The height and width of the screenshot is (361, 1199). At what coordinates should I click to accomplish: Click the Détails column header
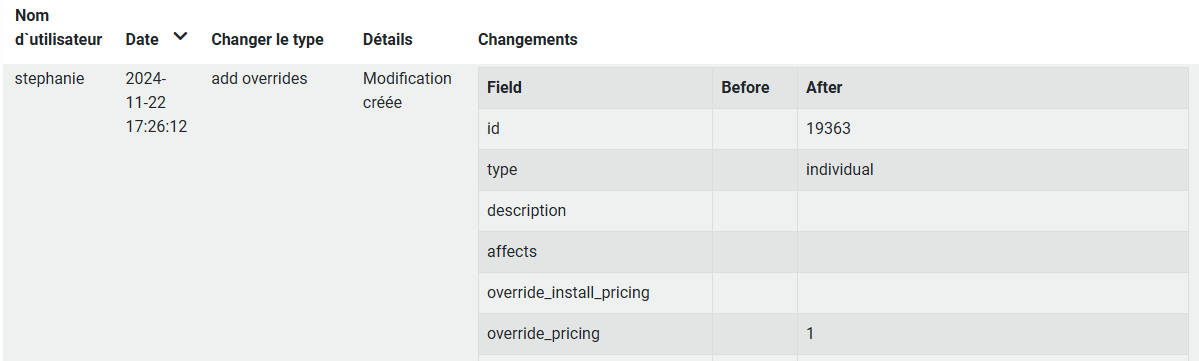click(388, 39)
